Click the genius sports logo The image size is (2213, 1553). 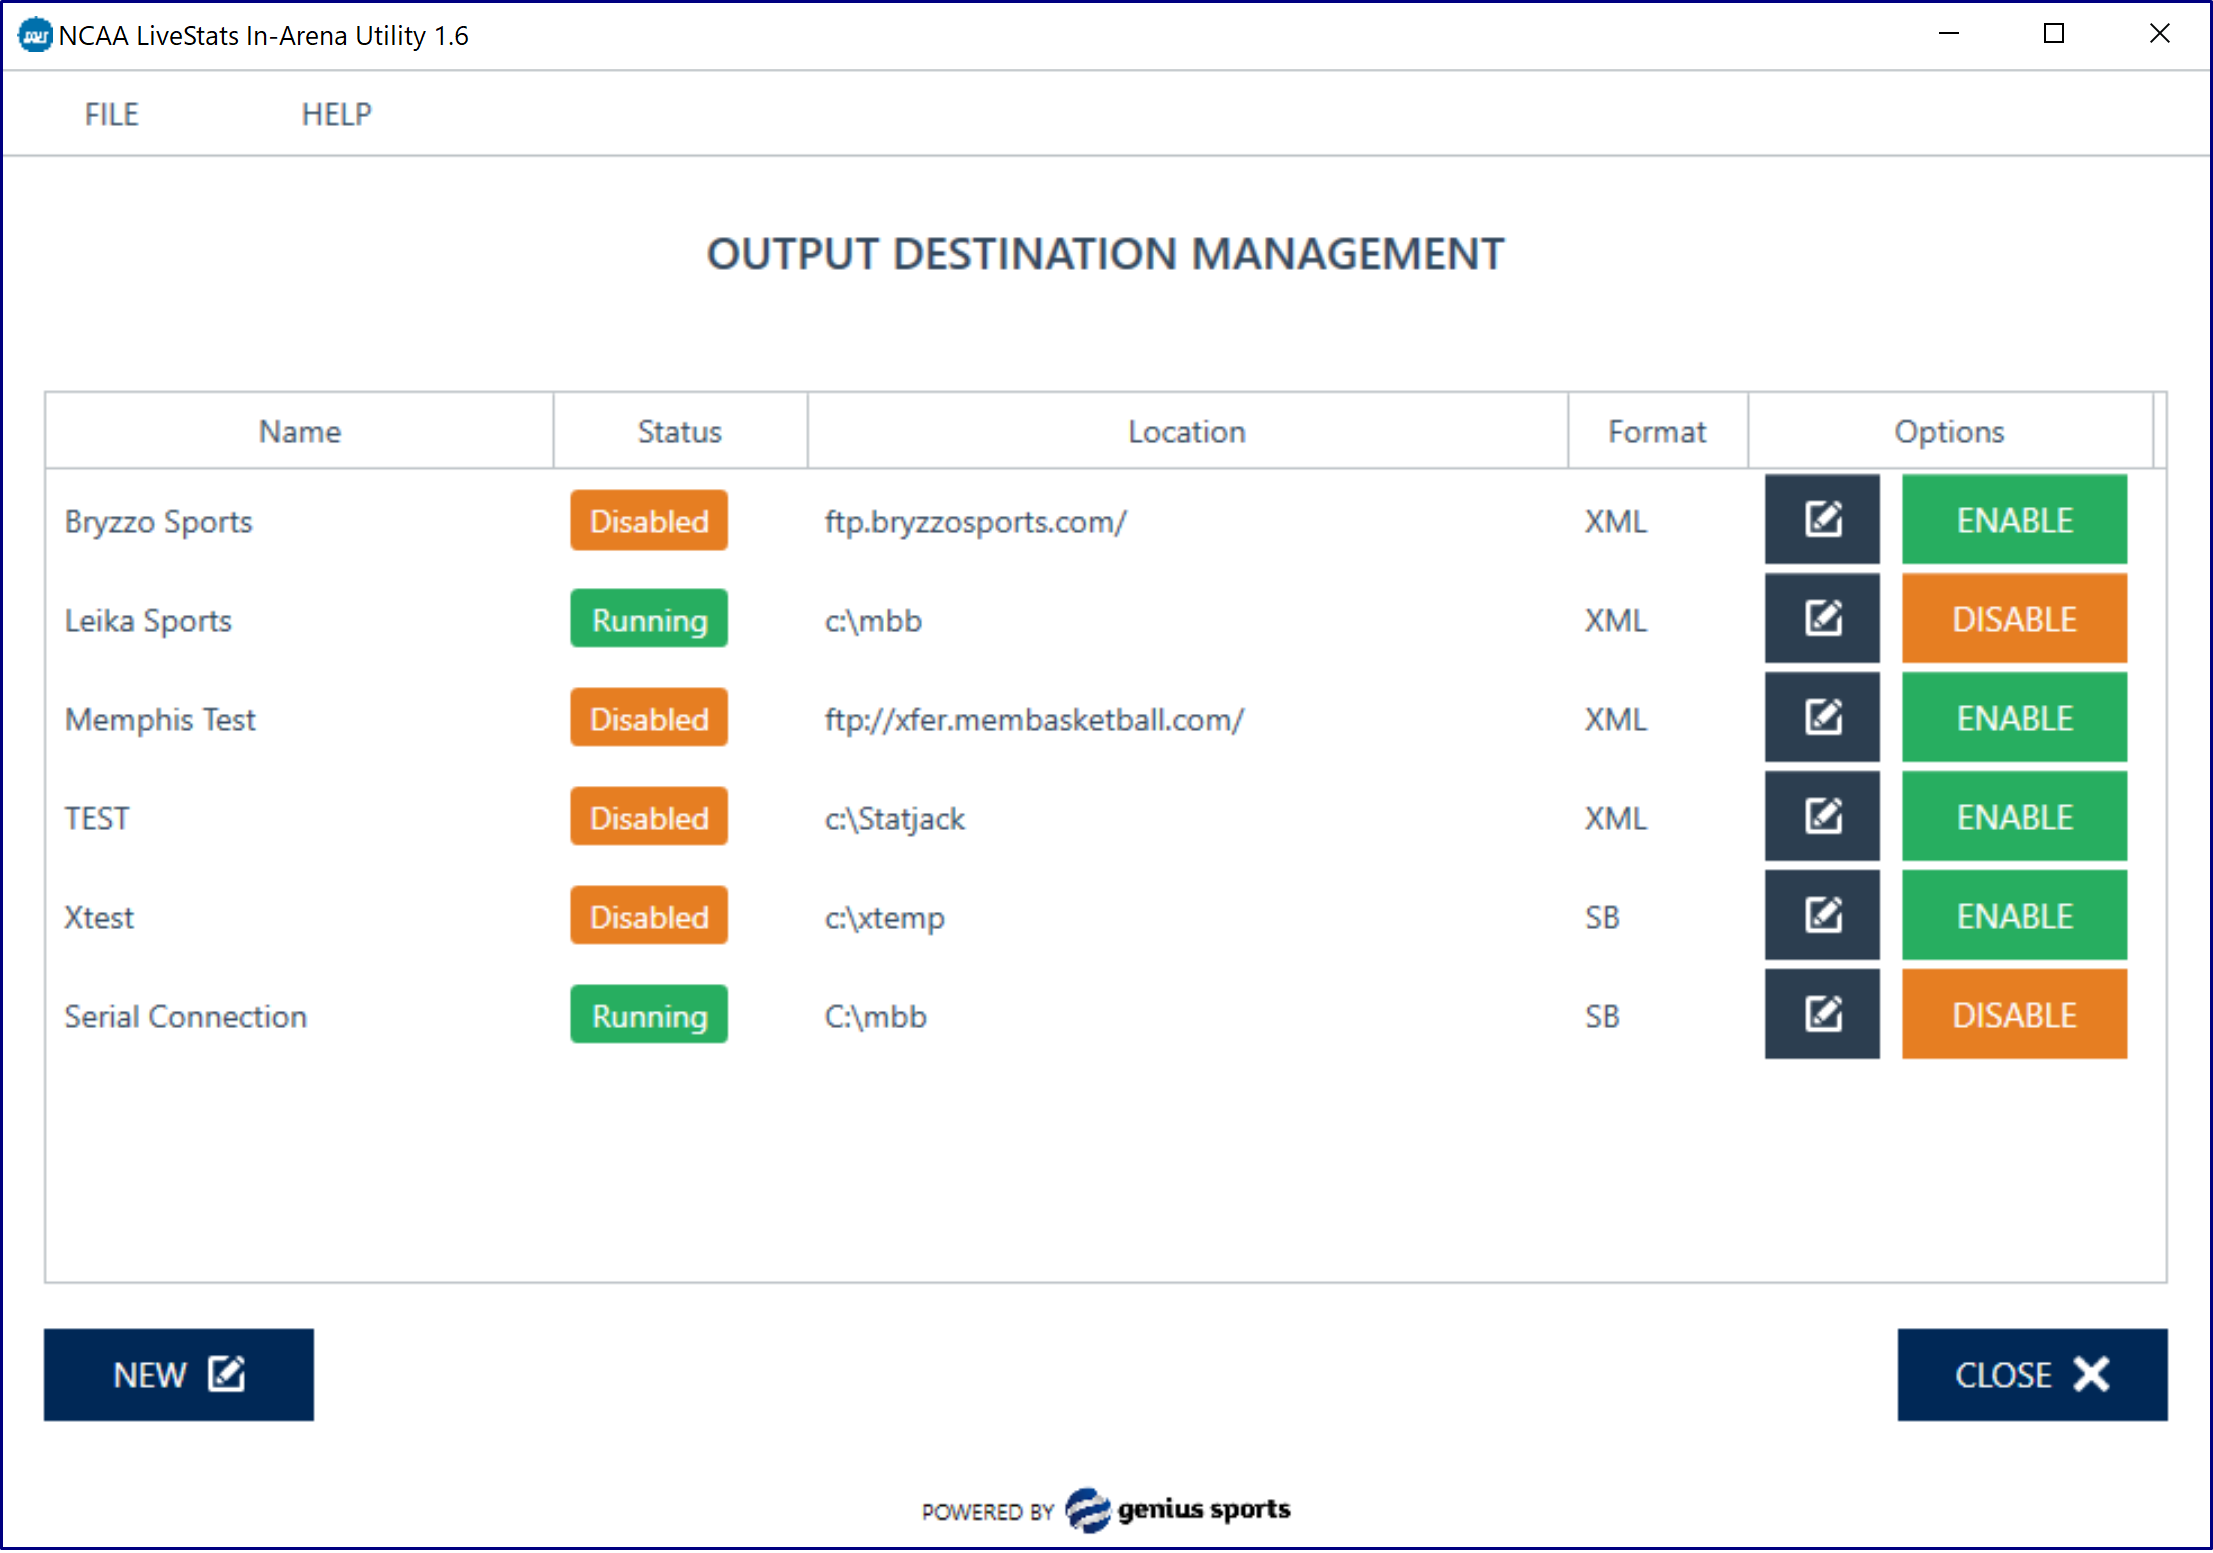pyautogui.click(x=1178, y=1509)
